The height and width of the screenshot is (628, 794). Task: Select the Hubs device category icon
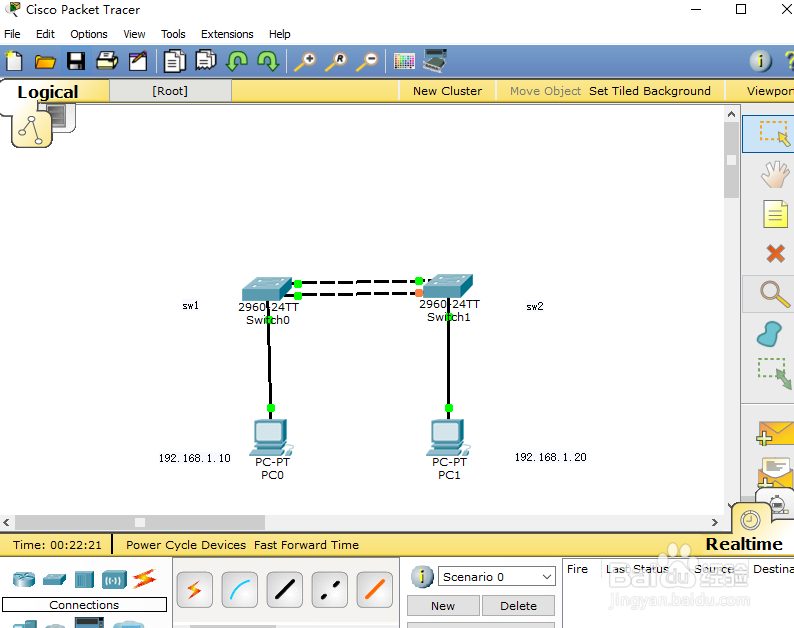(84, 579)
